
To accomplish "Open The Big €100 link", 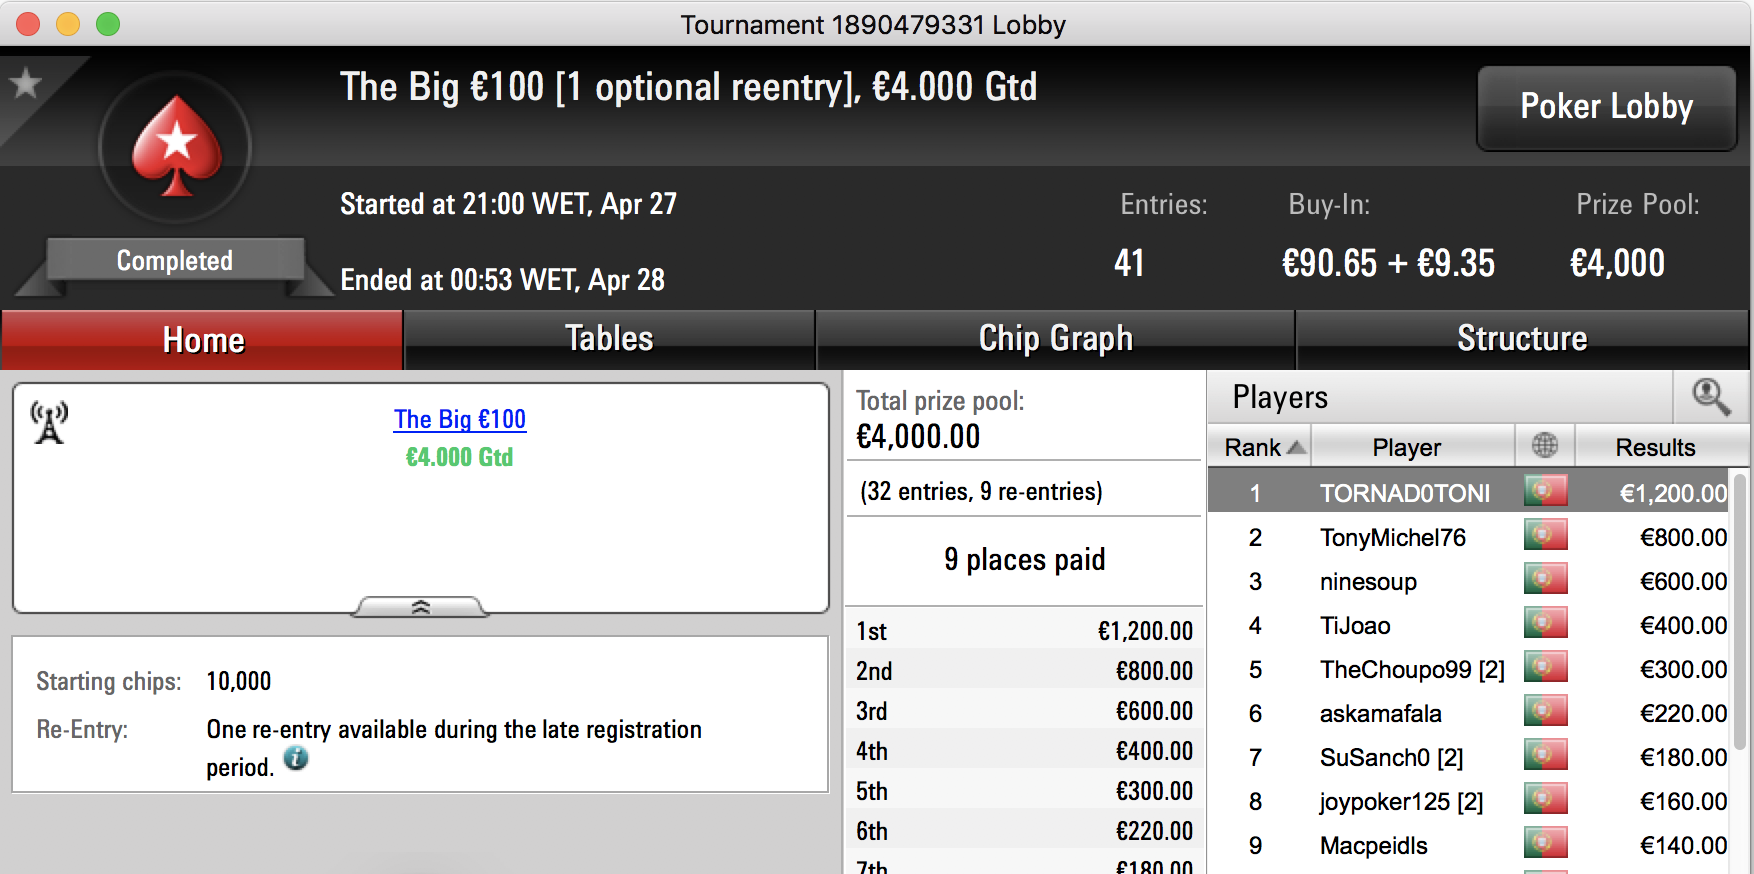I will click(x=460, y=419).
